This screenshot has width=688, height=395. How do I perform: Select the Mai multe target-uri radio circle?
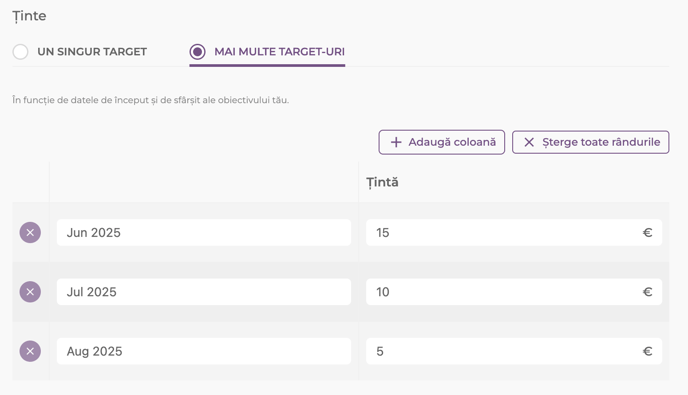197,52
